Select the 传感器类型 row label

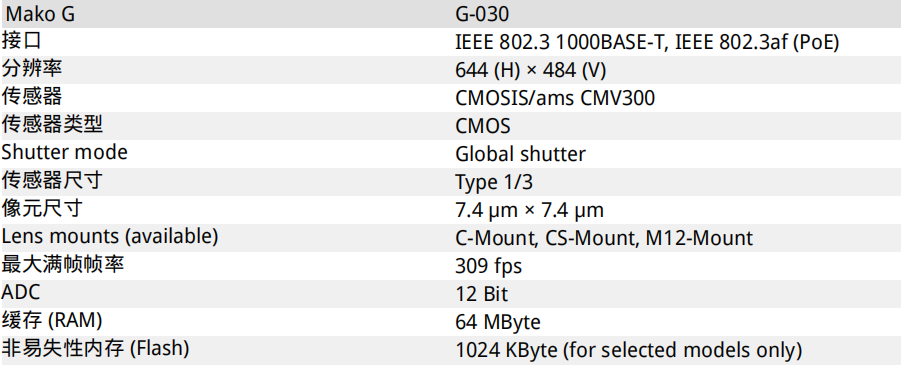[x=52, y=124]
